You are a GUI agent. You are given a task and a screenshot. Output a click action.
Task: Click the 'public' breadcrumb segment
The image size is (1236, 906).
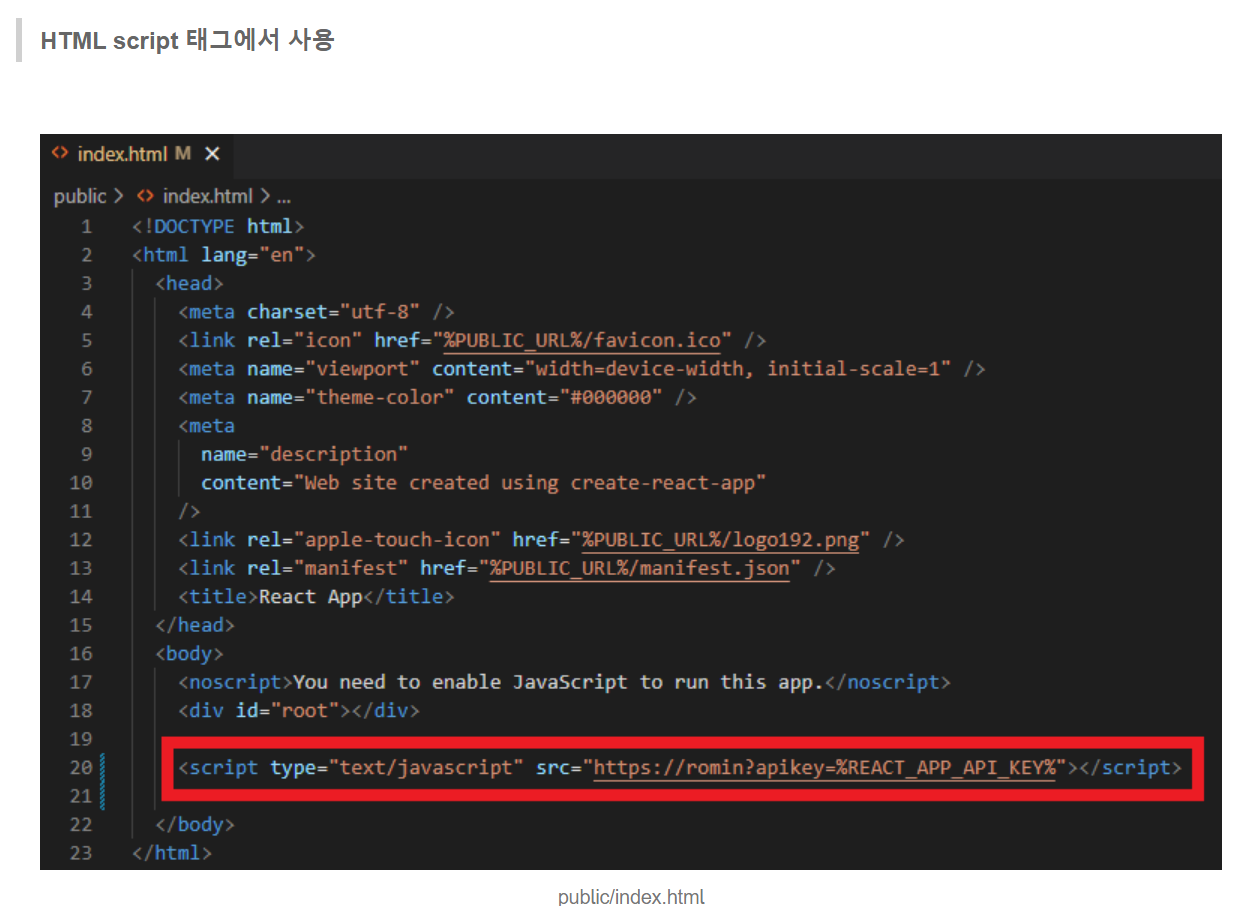click(x=80, y=197)
